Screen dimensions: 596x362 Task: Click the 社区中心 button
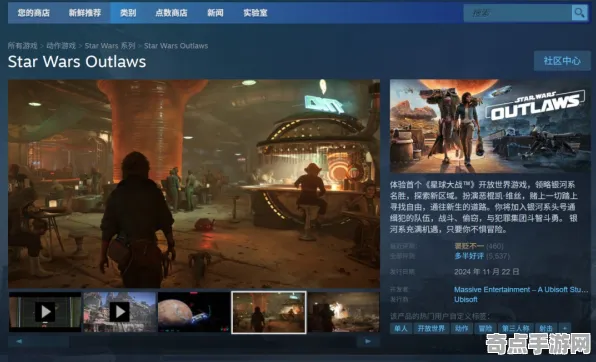[562, 60]
